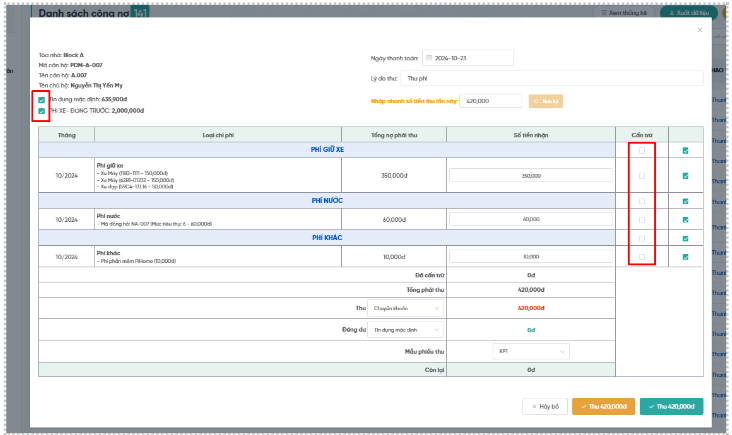The image size is (732, 435).
Task: Open the 'Đóng dư' Tín dụng mặc định dropdown
Action: tap(405, 330)
